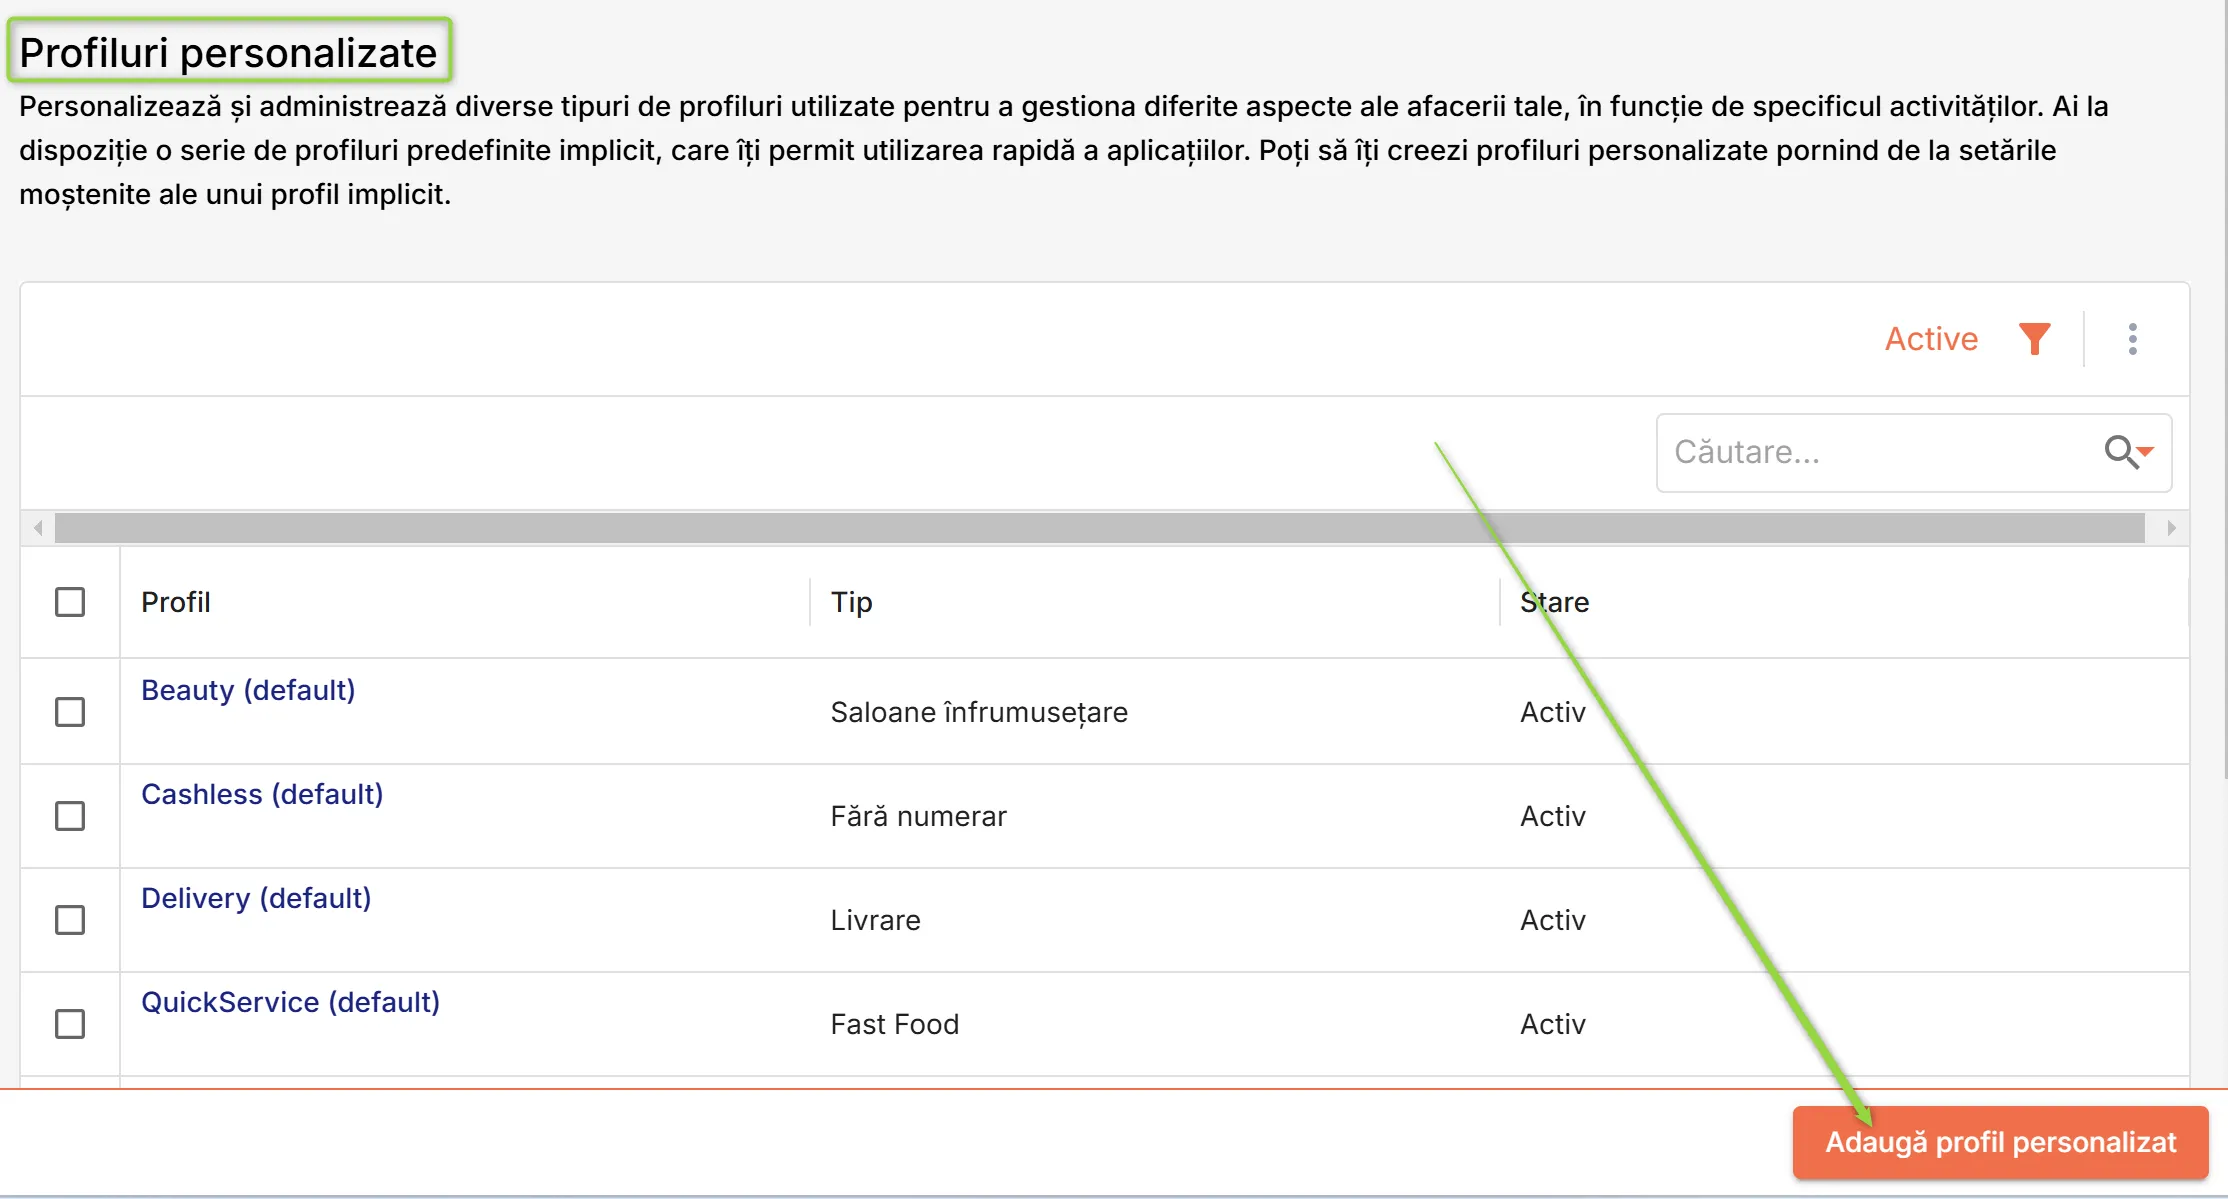Check the Cashless (default) row checkbox
This screenshot has height=1199, width=2228.
(70, 816)
